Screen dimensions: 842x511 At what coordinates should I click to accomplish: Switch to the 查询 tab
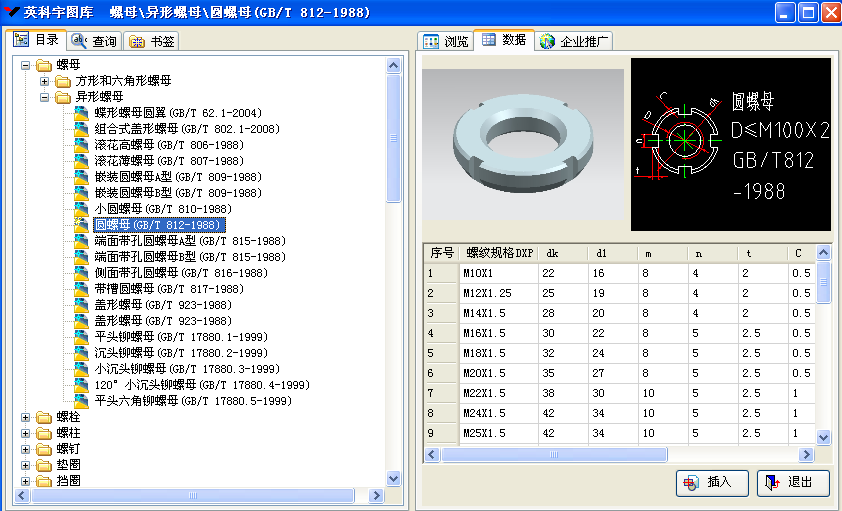pyautogui.click(x=94, y=41)
